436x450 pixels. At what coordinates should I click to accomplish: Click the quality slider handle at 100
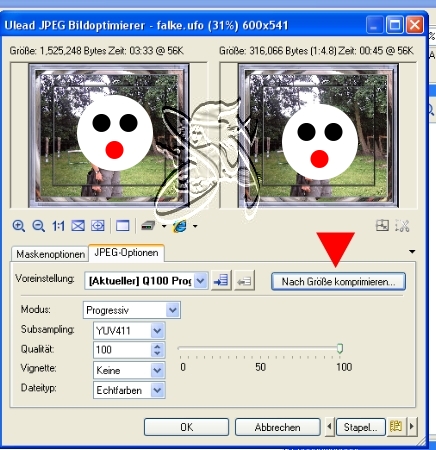click(340, 348)
